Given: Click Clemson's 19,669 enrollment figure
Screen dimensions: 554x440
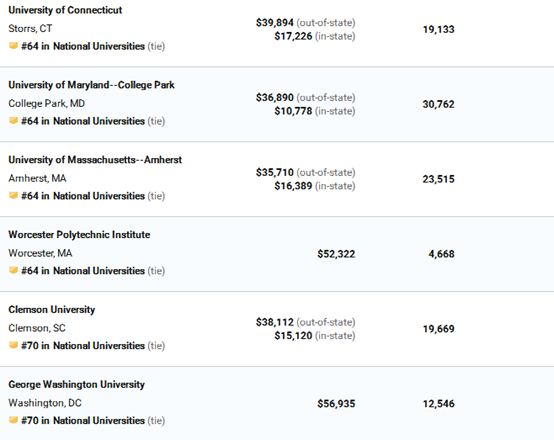Looking at the screenshot, I should tap(438, 329).
